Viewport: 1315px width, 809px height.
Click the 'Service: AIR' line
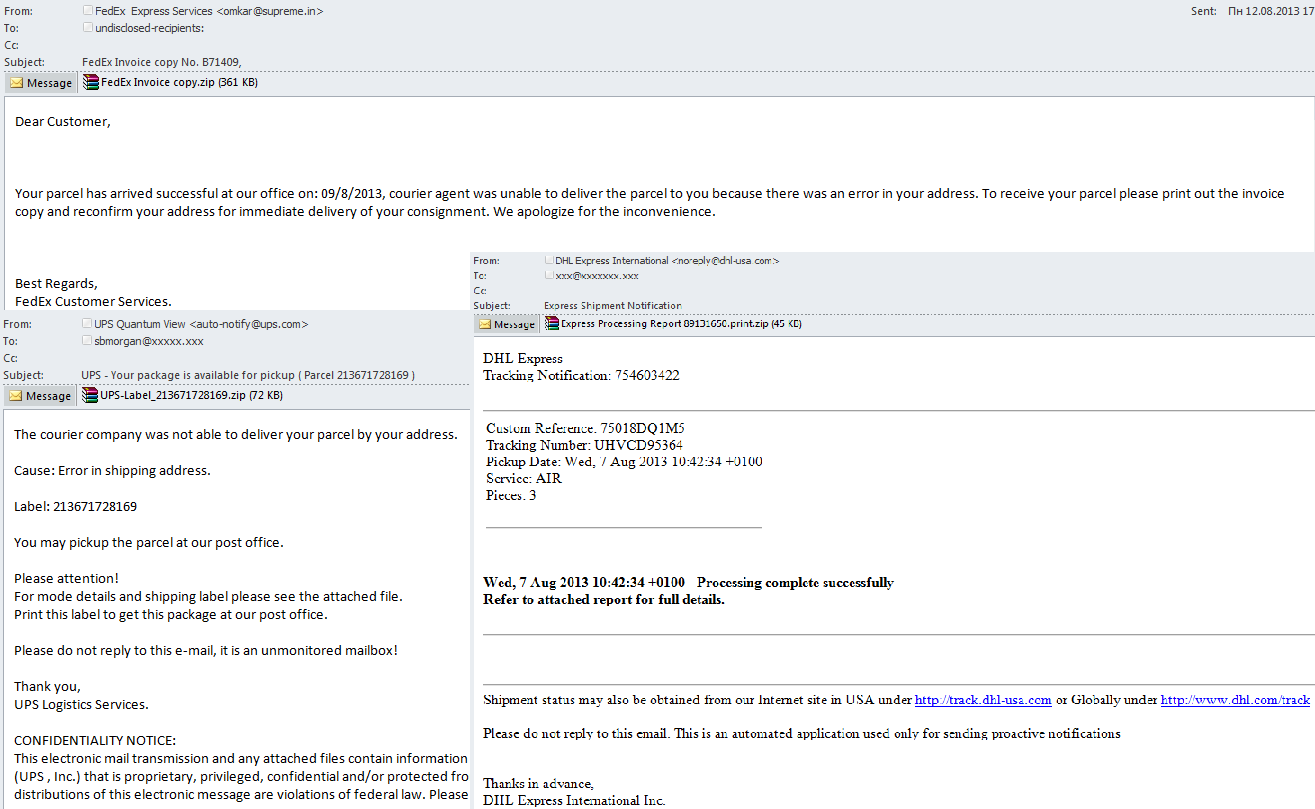click(524, 479)
